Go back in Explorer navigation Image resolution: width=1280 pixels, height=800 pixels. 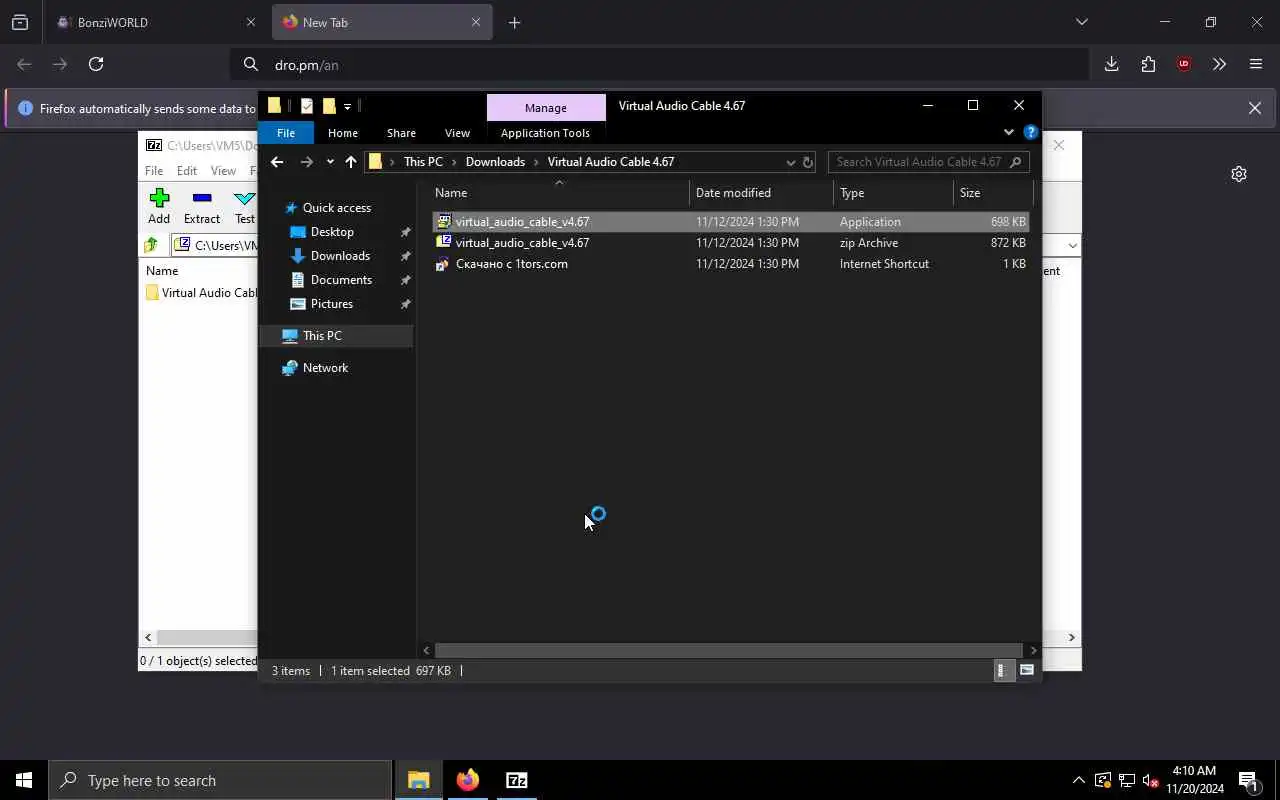tap(277, 162)
